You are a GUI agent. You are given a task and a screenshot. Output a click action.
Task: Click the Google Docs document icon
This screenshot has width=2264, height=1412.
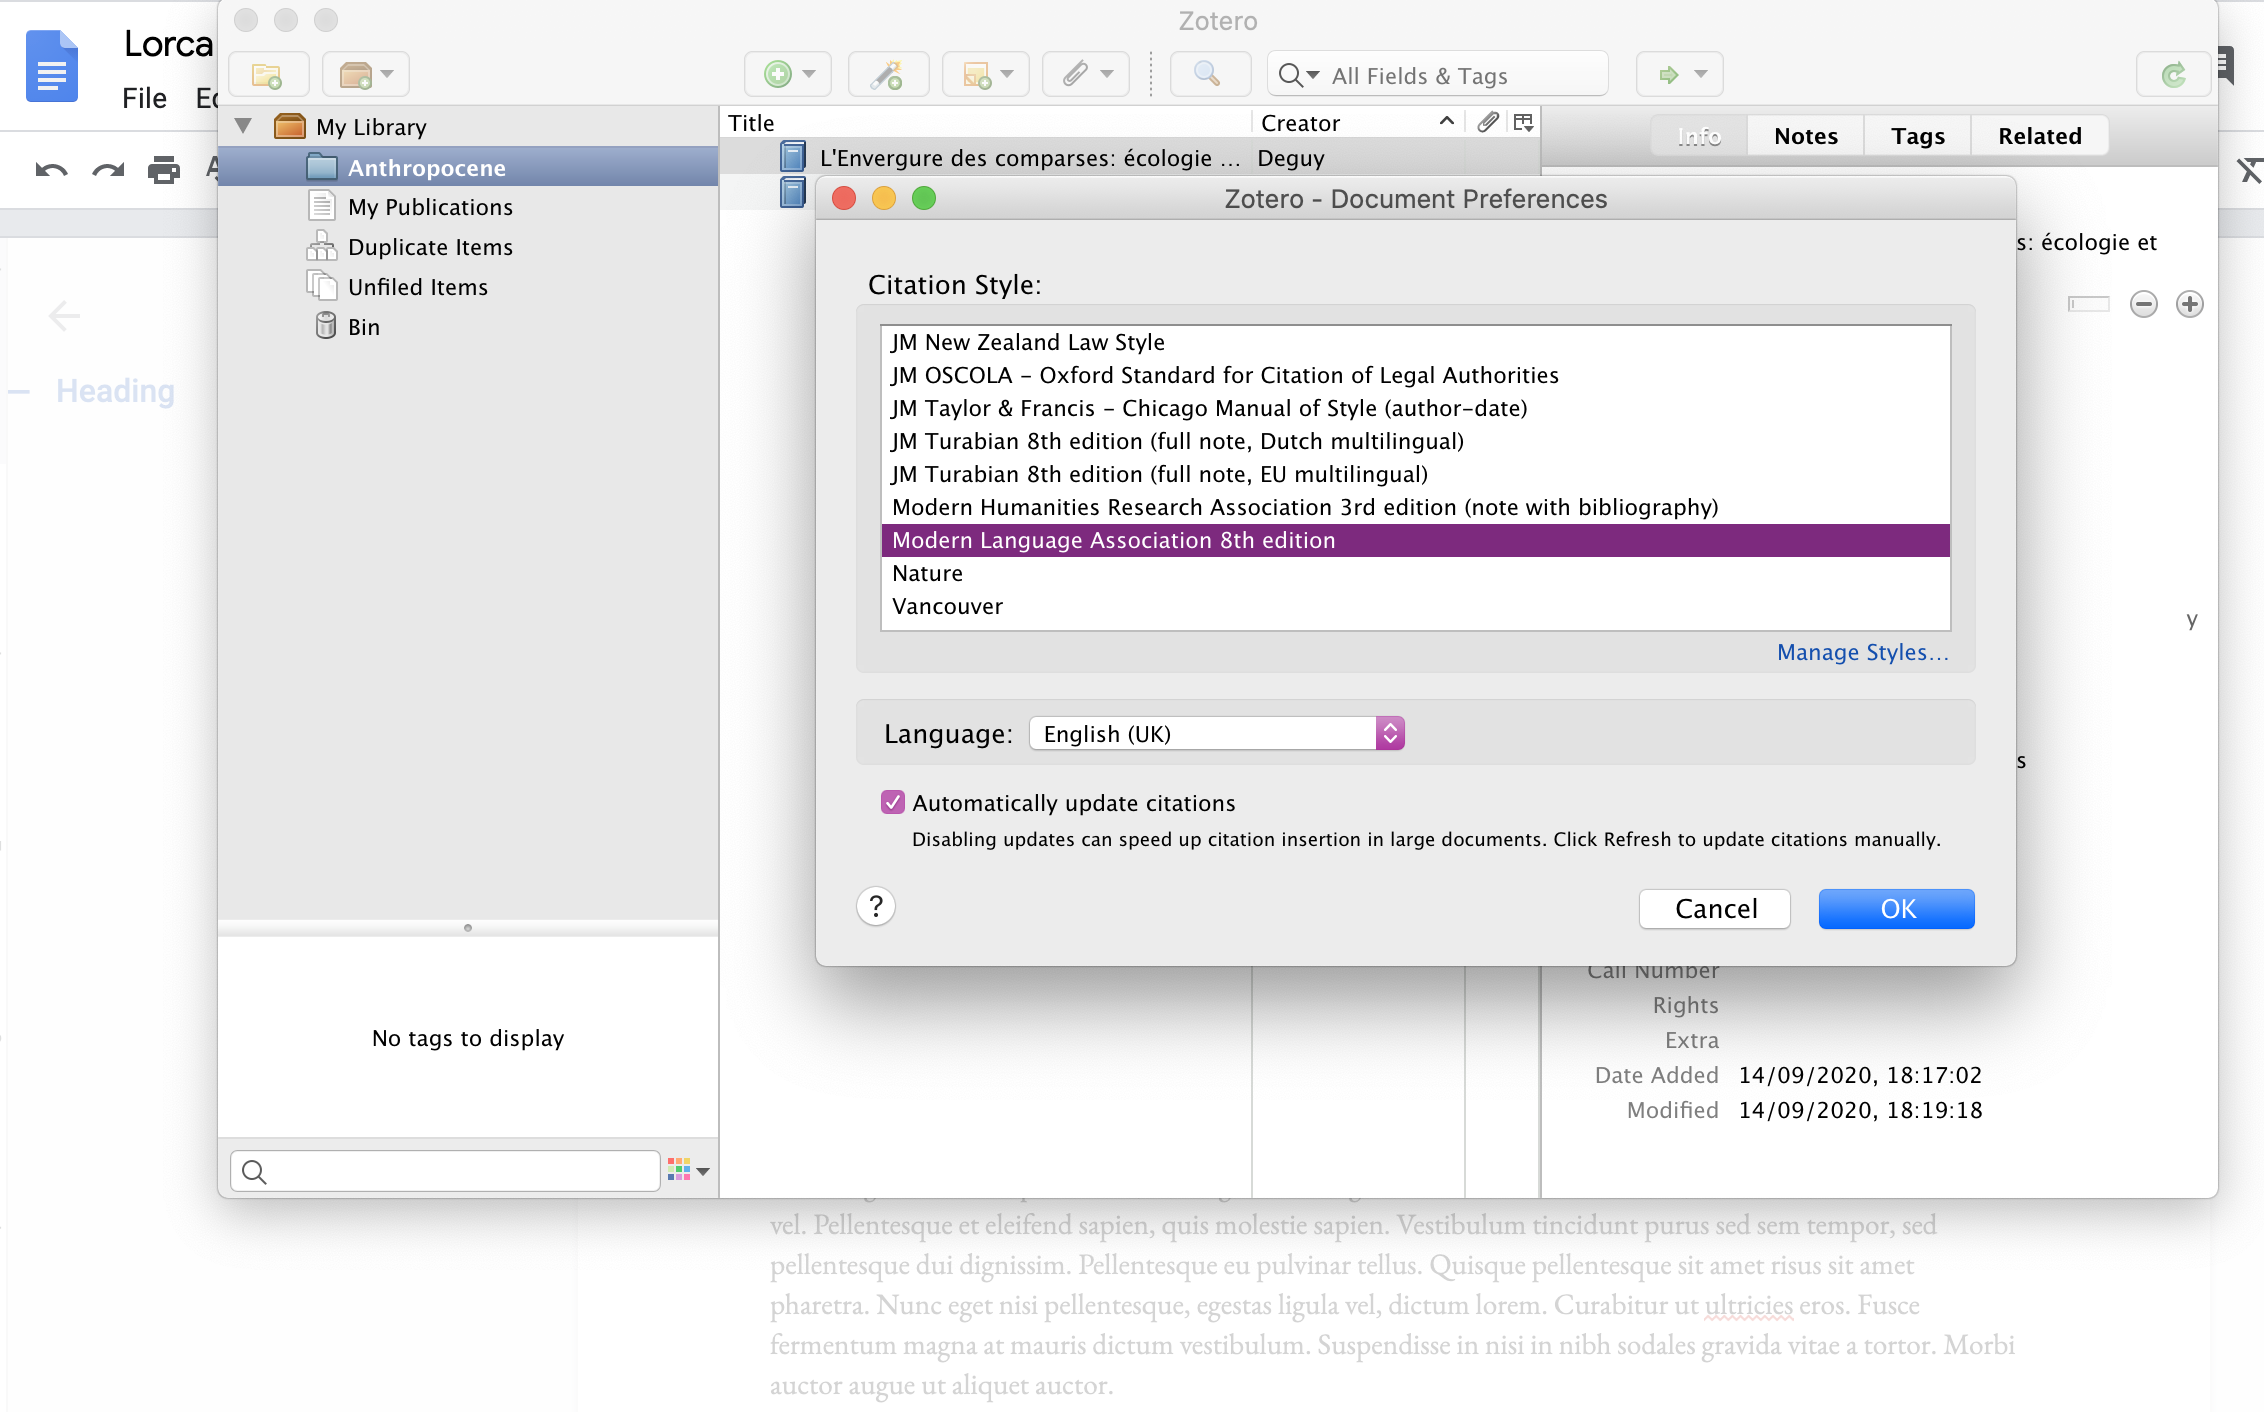tap(51, 66)
